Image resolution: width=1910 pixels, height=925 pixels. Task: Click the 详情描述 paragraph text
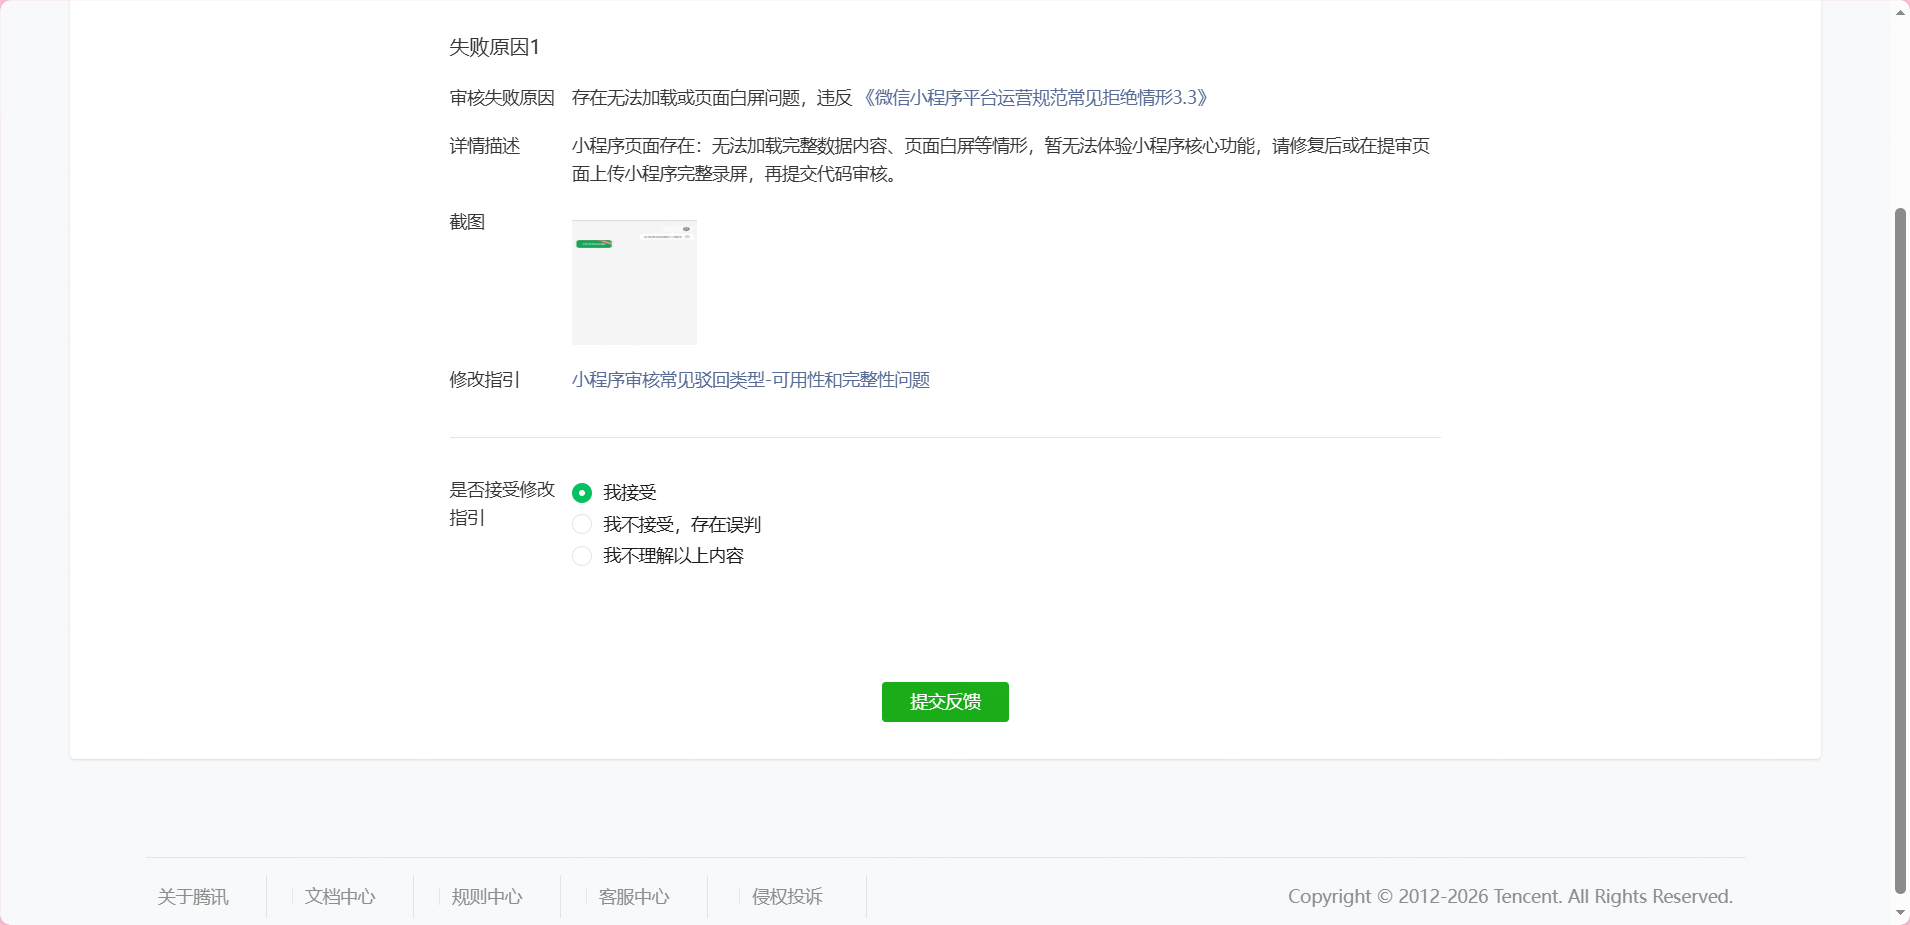click(1000, 160)
